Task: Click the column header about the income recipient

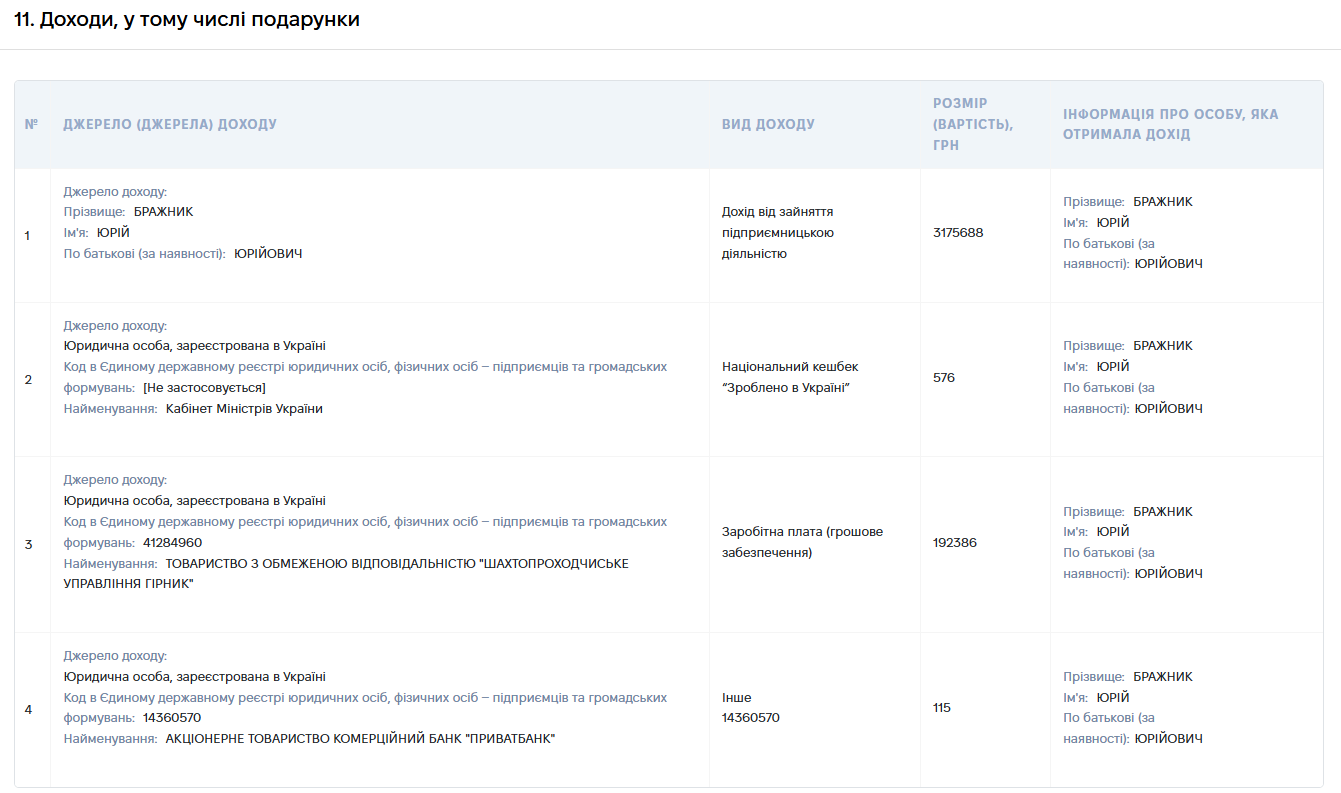Action: tap(1171, 124)
